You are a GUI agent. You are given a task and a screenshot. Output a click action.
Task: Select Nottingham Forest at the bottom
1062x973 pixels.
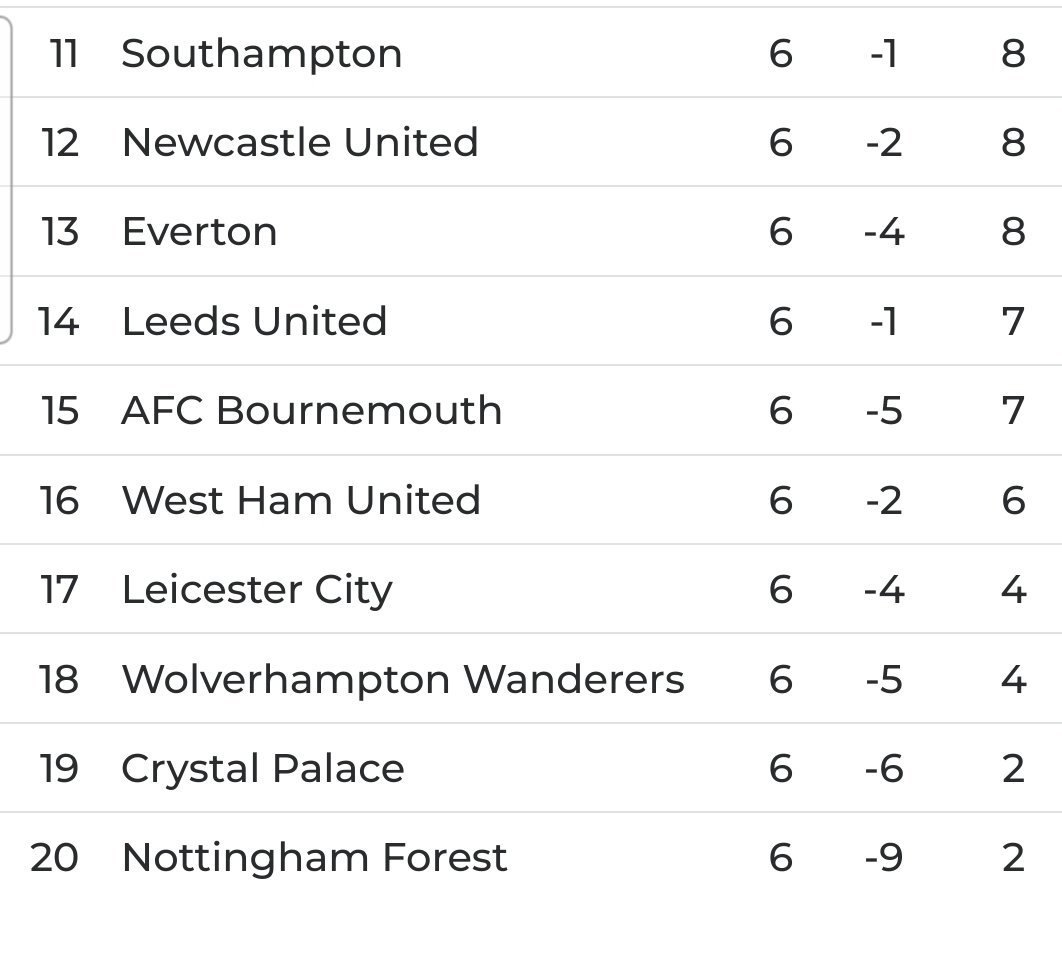tap(314, 858)
